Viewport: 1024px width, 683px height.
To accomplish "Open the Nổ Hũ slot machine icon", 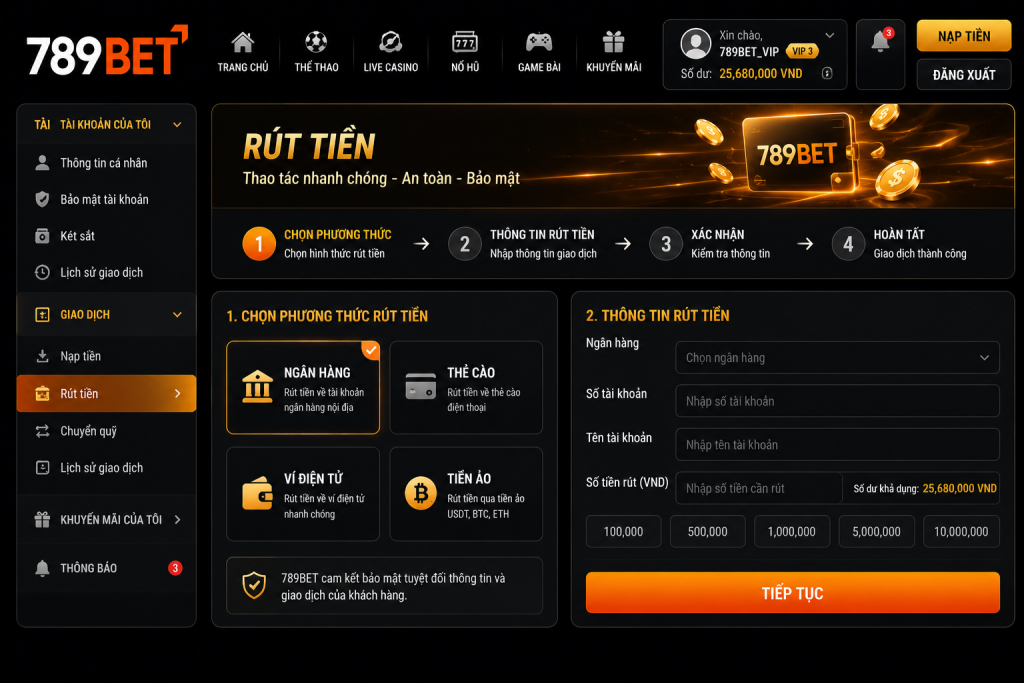I will point(465,42).
